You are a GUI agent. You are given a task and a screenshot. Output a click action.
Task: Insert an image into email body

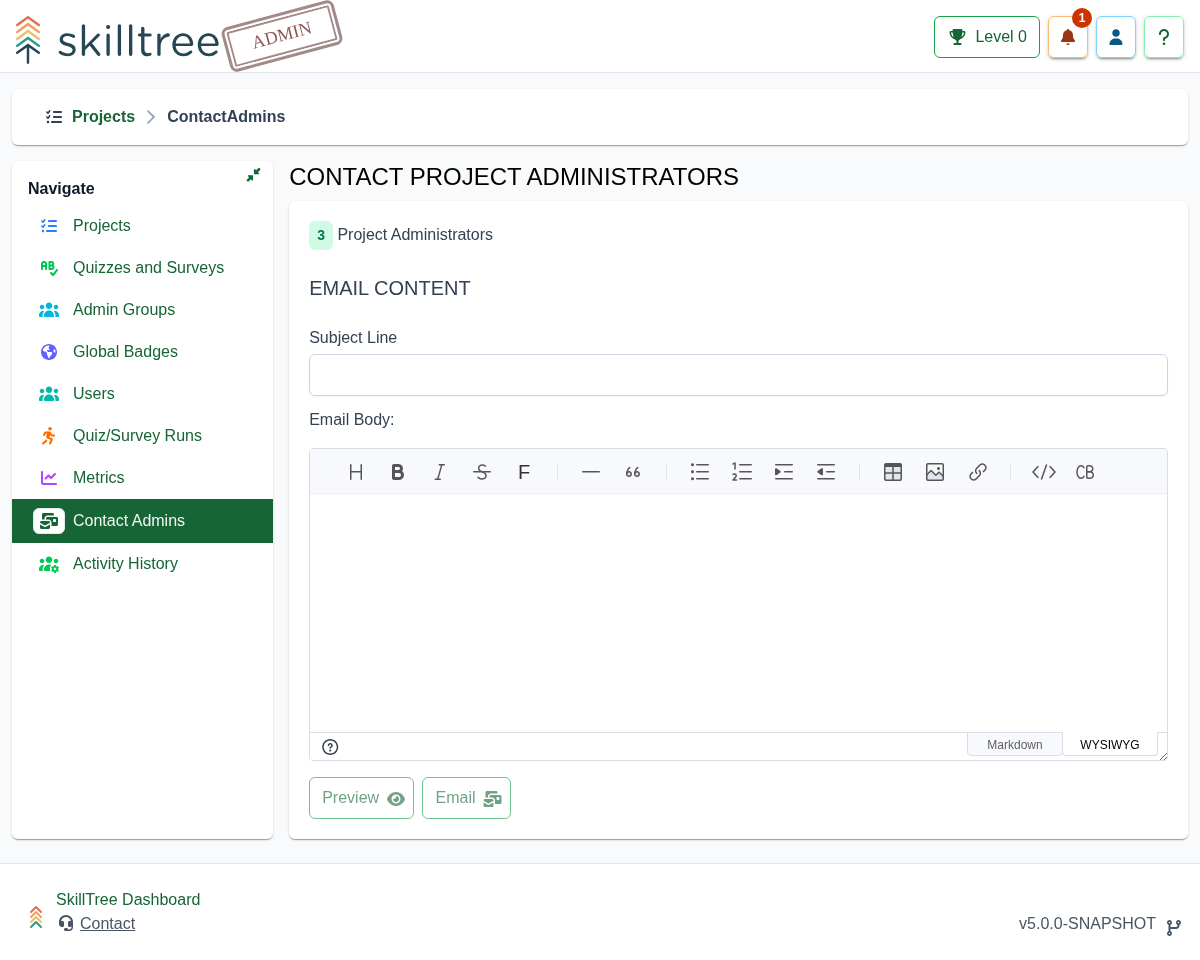point(935,472)
